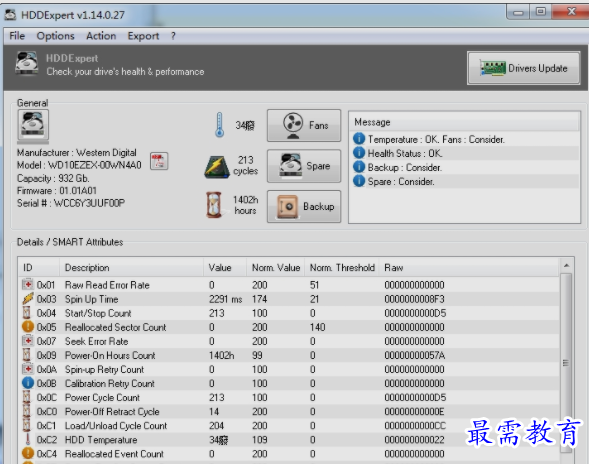This screenshot has width=589, height=464.
Task: Click threshold value '140'
Action: point(317,327)
